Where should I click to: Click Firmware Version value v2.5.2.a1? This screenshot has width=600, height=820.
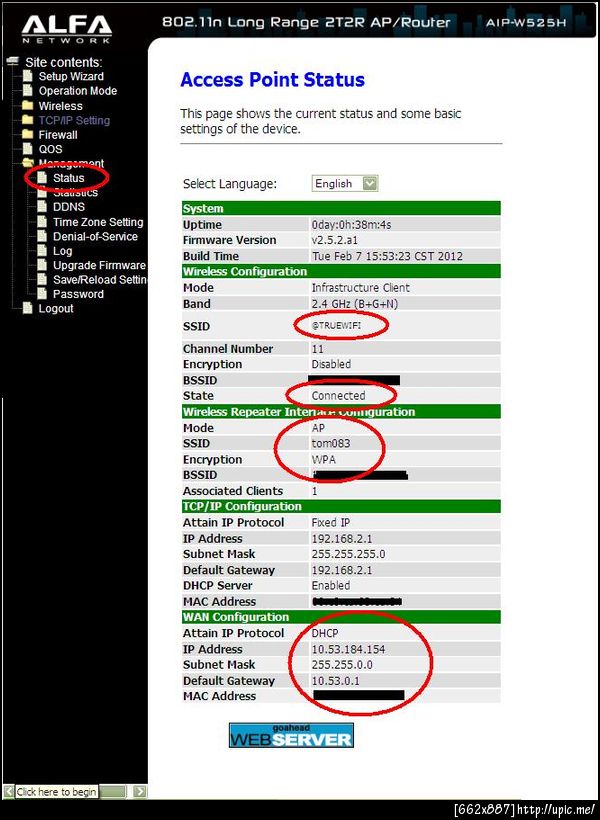point(335,241)
